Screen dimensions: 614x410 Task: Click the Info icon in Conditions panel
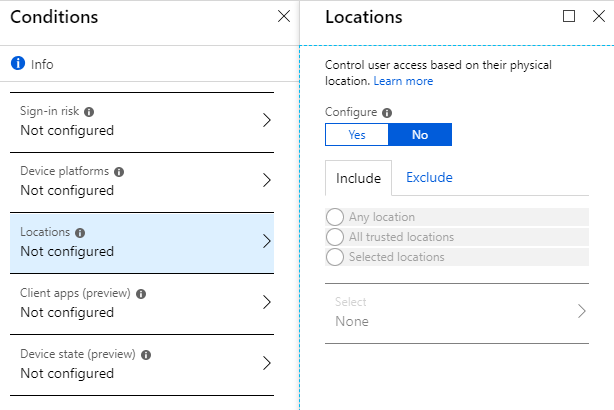(x=17, y=63)
